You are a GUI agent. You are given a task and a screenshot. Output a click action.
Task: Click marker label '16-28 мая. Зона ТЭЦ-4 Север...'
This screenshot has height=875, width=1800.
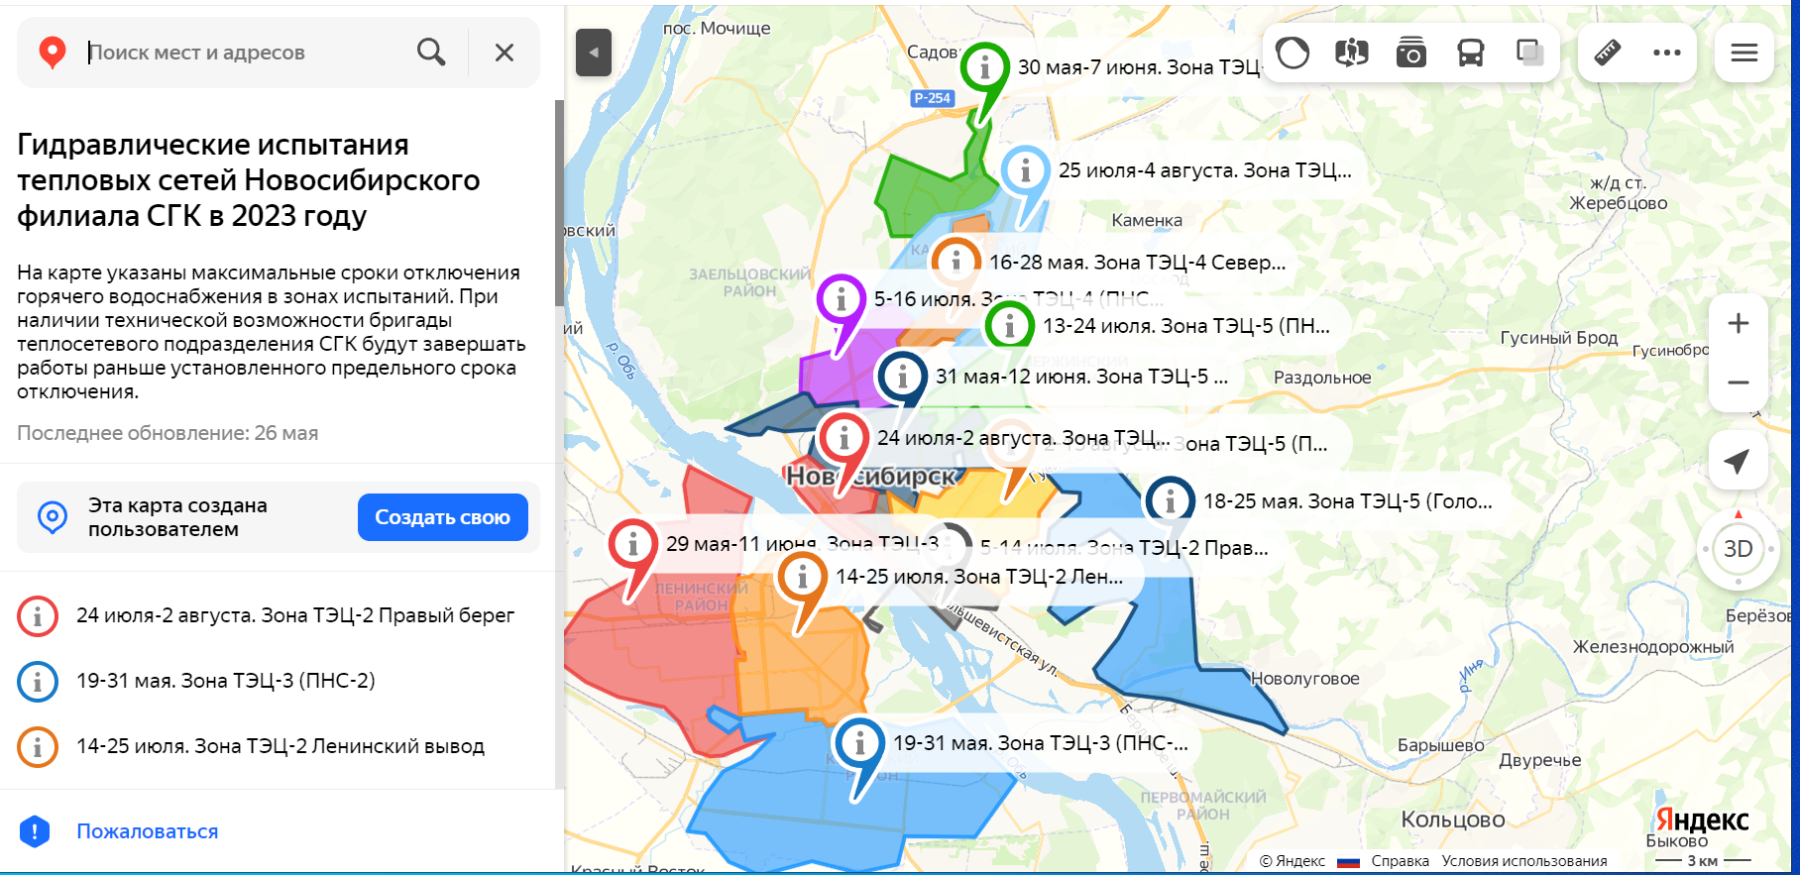(x=1137, y=262)
